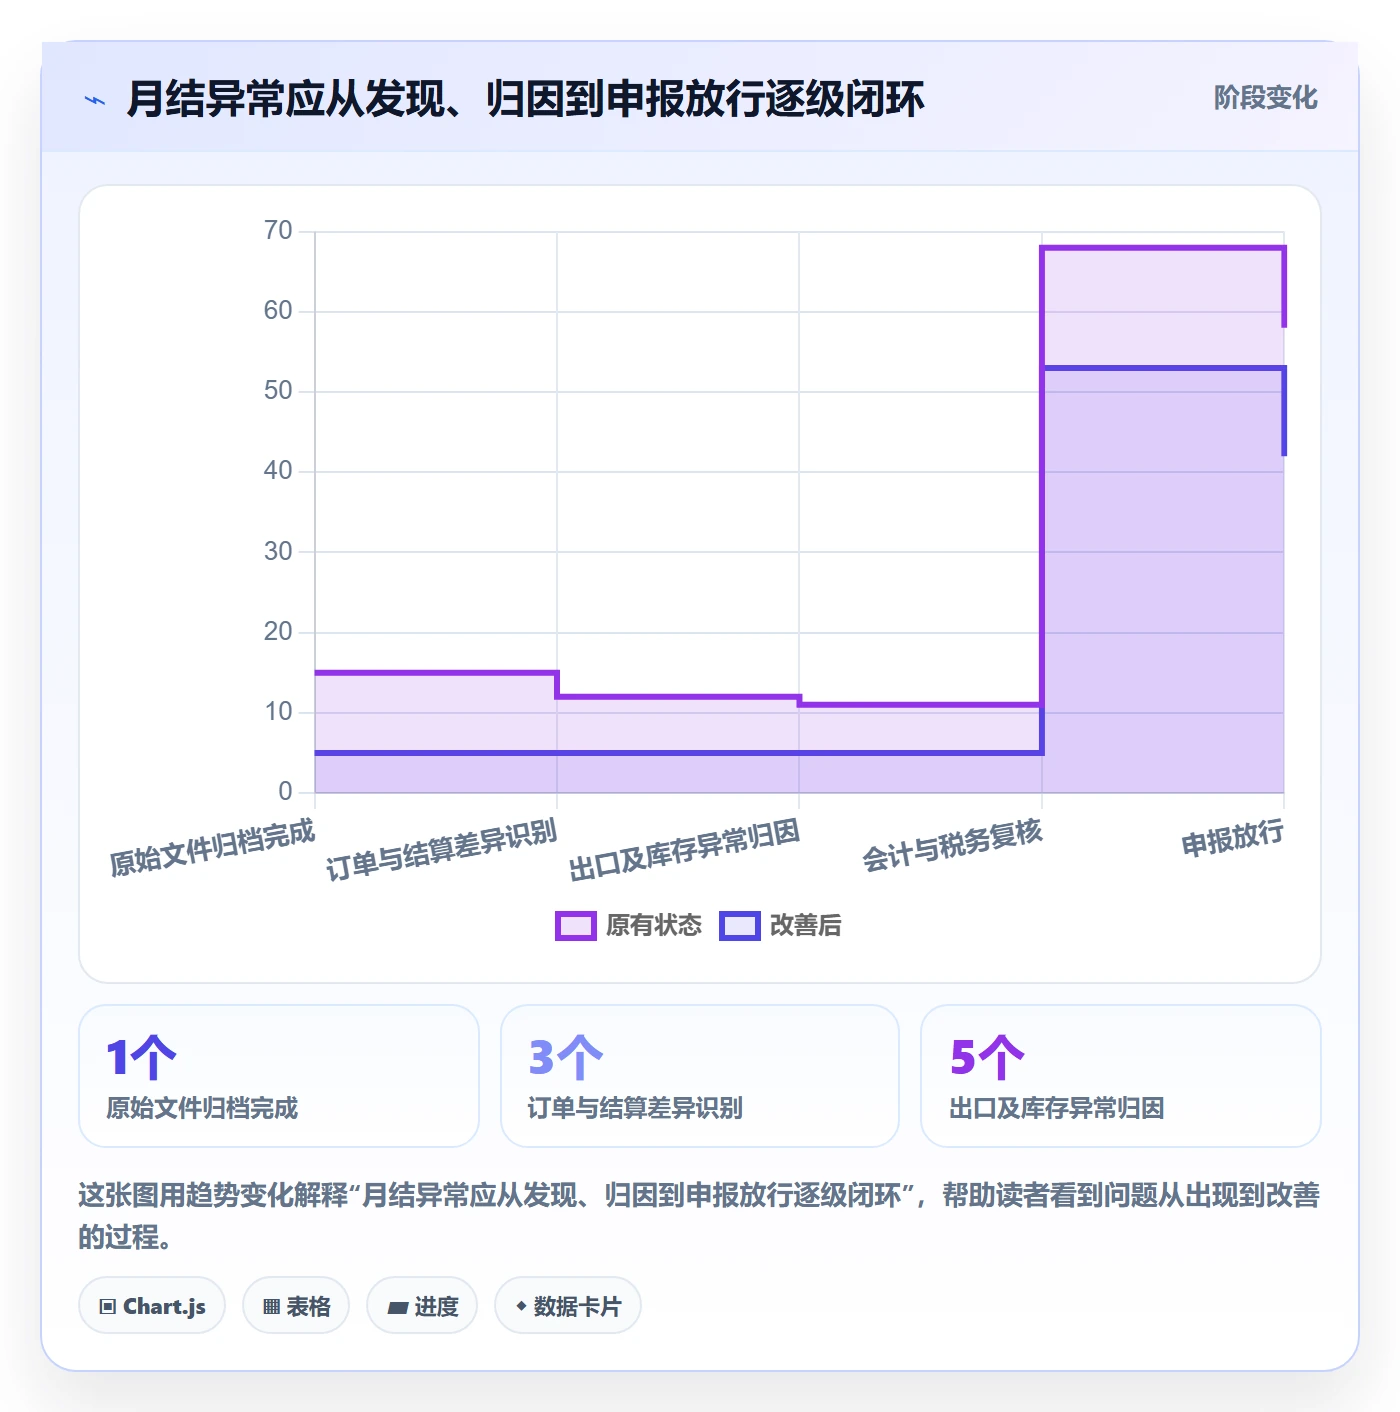Open the 1个 原始文件归档完成 card

click(x=279, y=1076)
